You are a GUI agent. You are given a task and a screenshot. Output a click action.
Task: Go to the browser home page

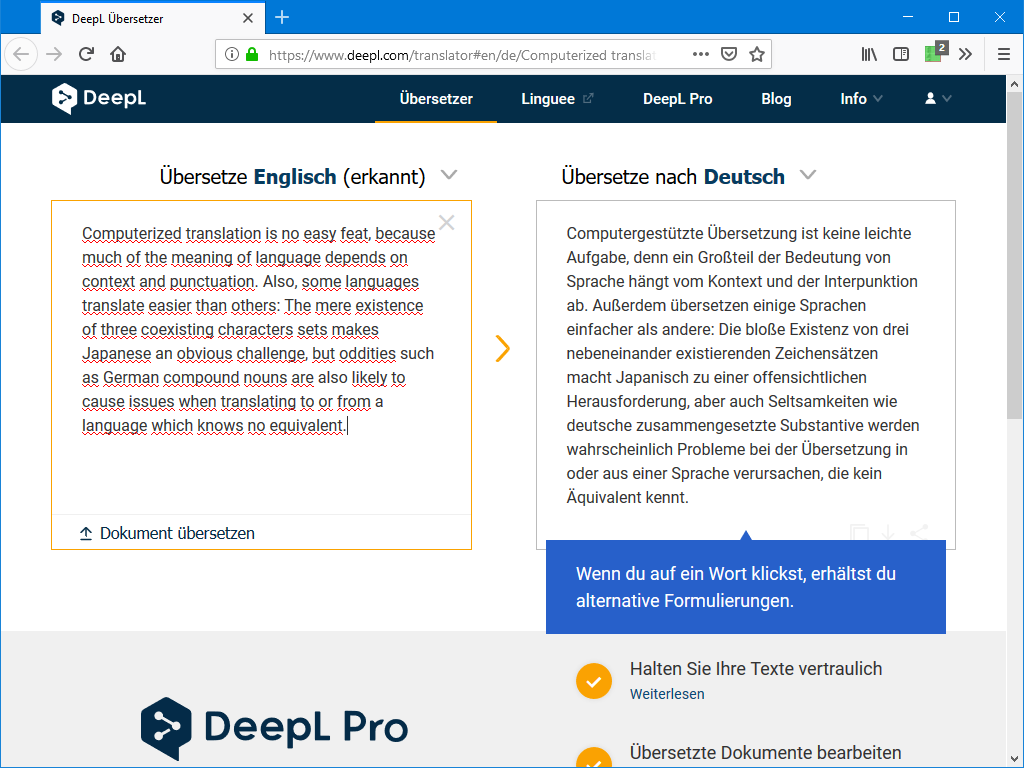point(118,54)
